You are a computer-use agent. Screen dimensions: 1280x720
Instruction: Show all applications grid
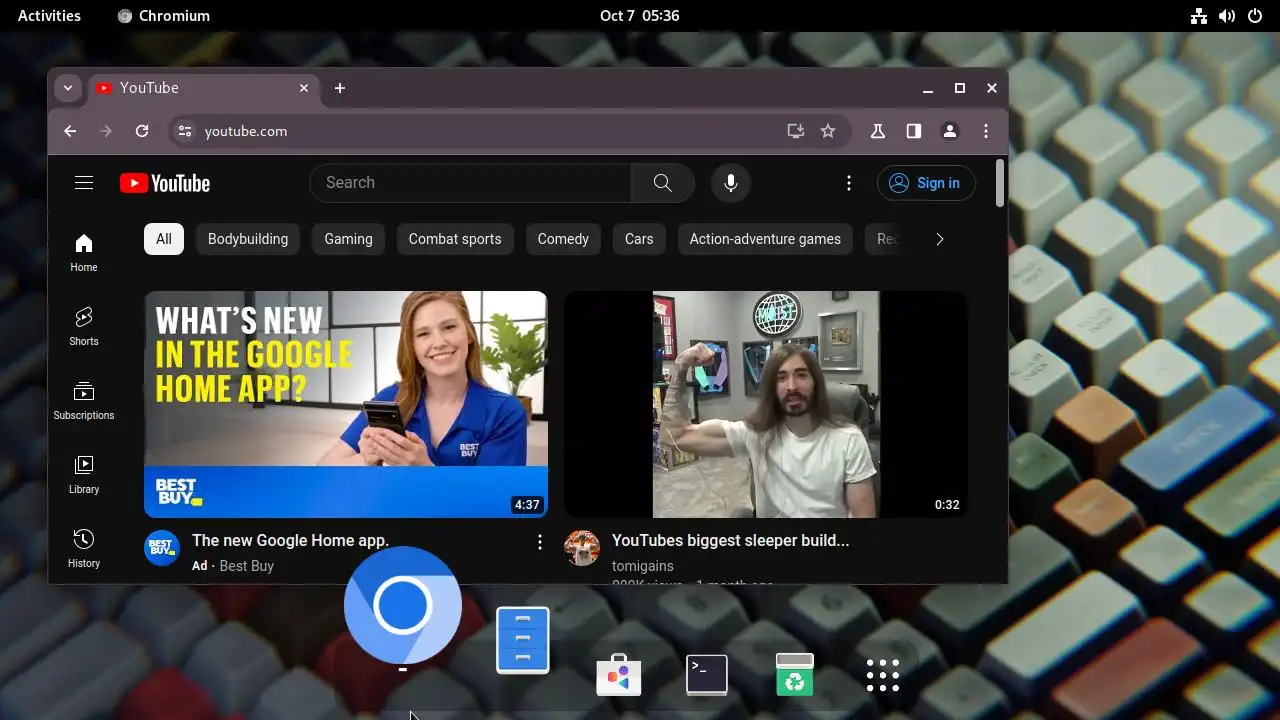(x=883, y=675)
